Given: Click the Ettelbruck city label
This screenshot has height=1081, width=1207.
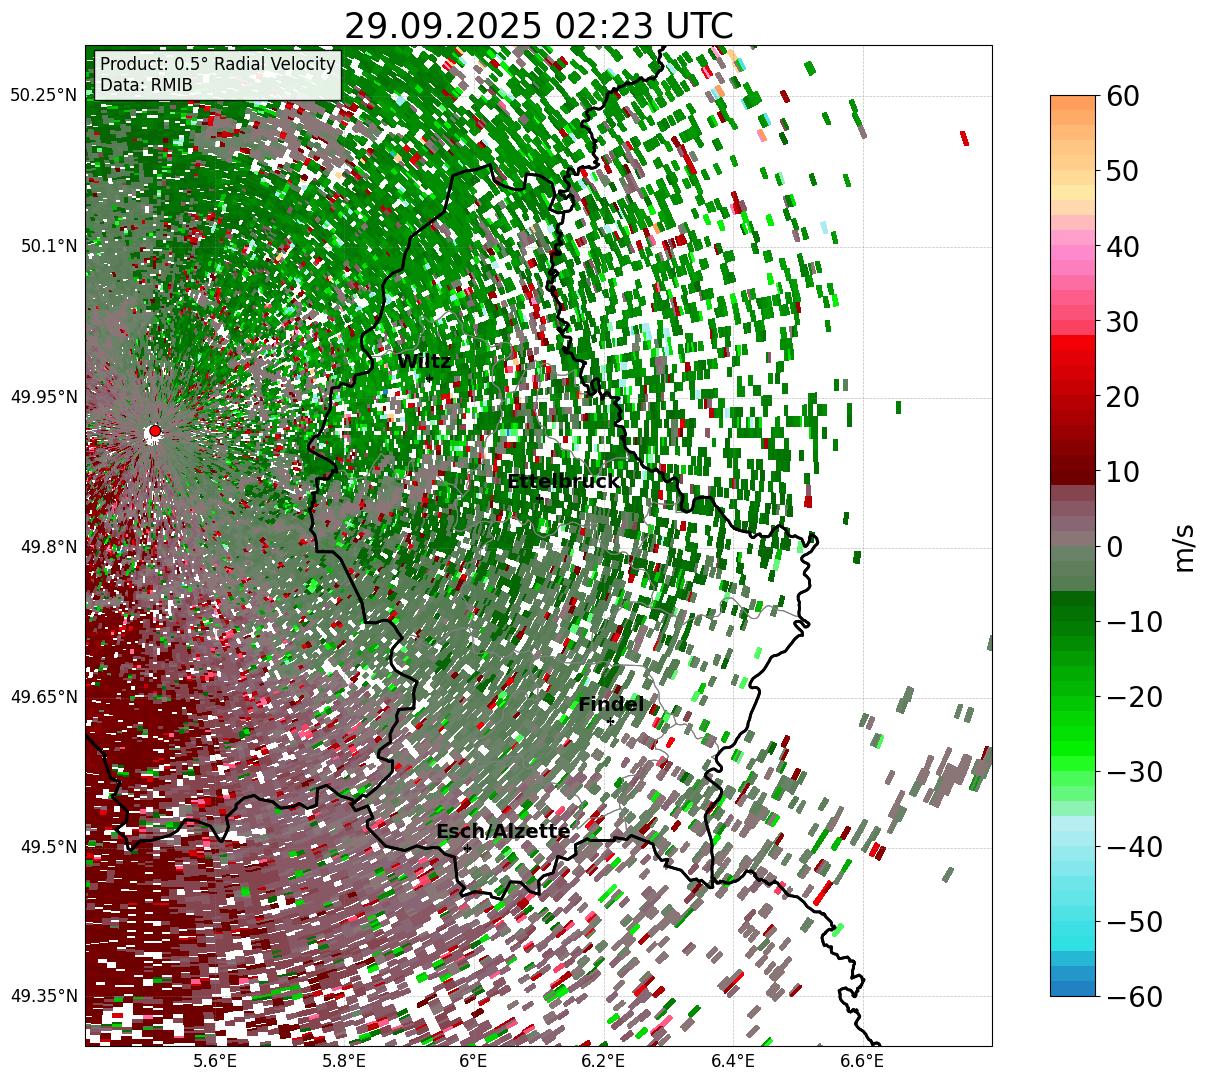Looking at the screenshot, I should pos(563,482).
